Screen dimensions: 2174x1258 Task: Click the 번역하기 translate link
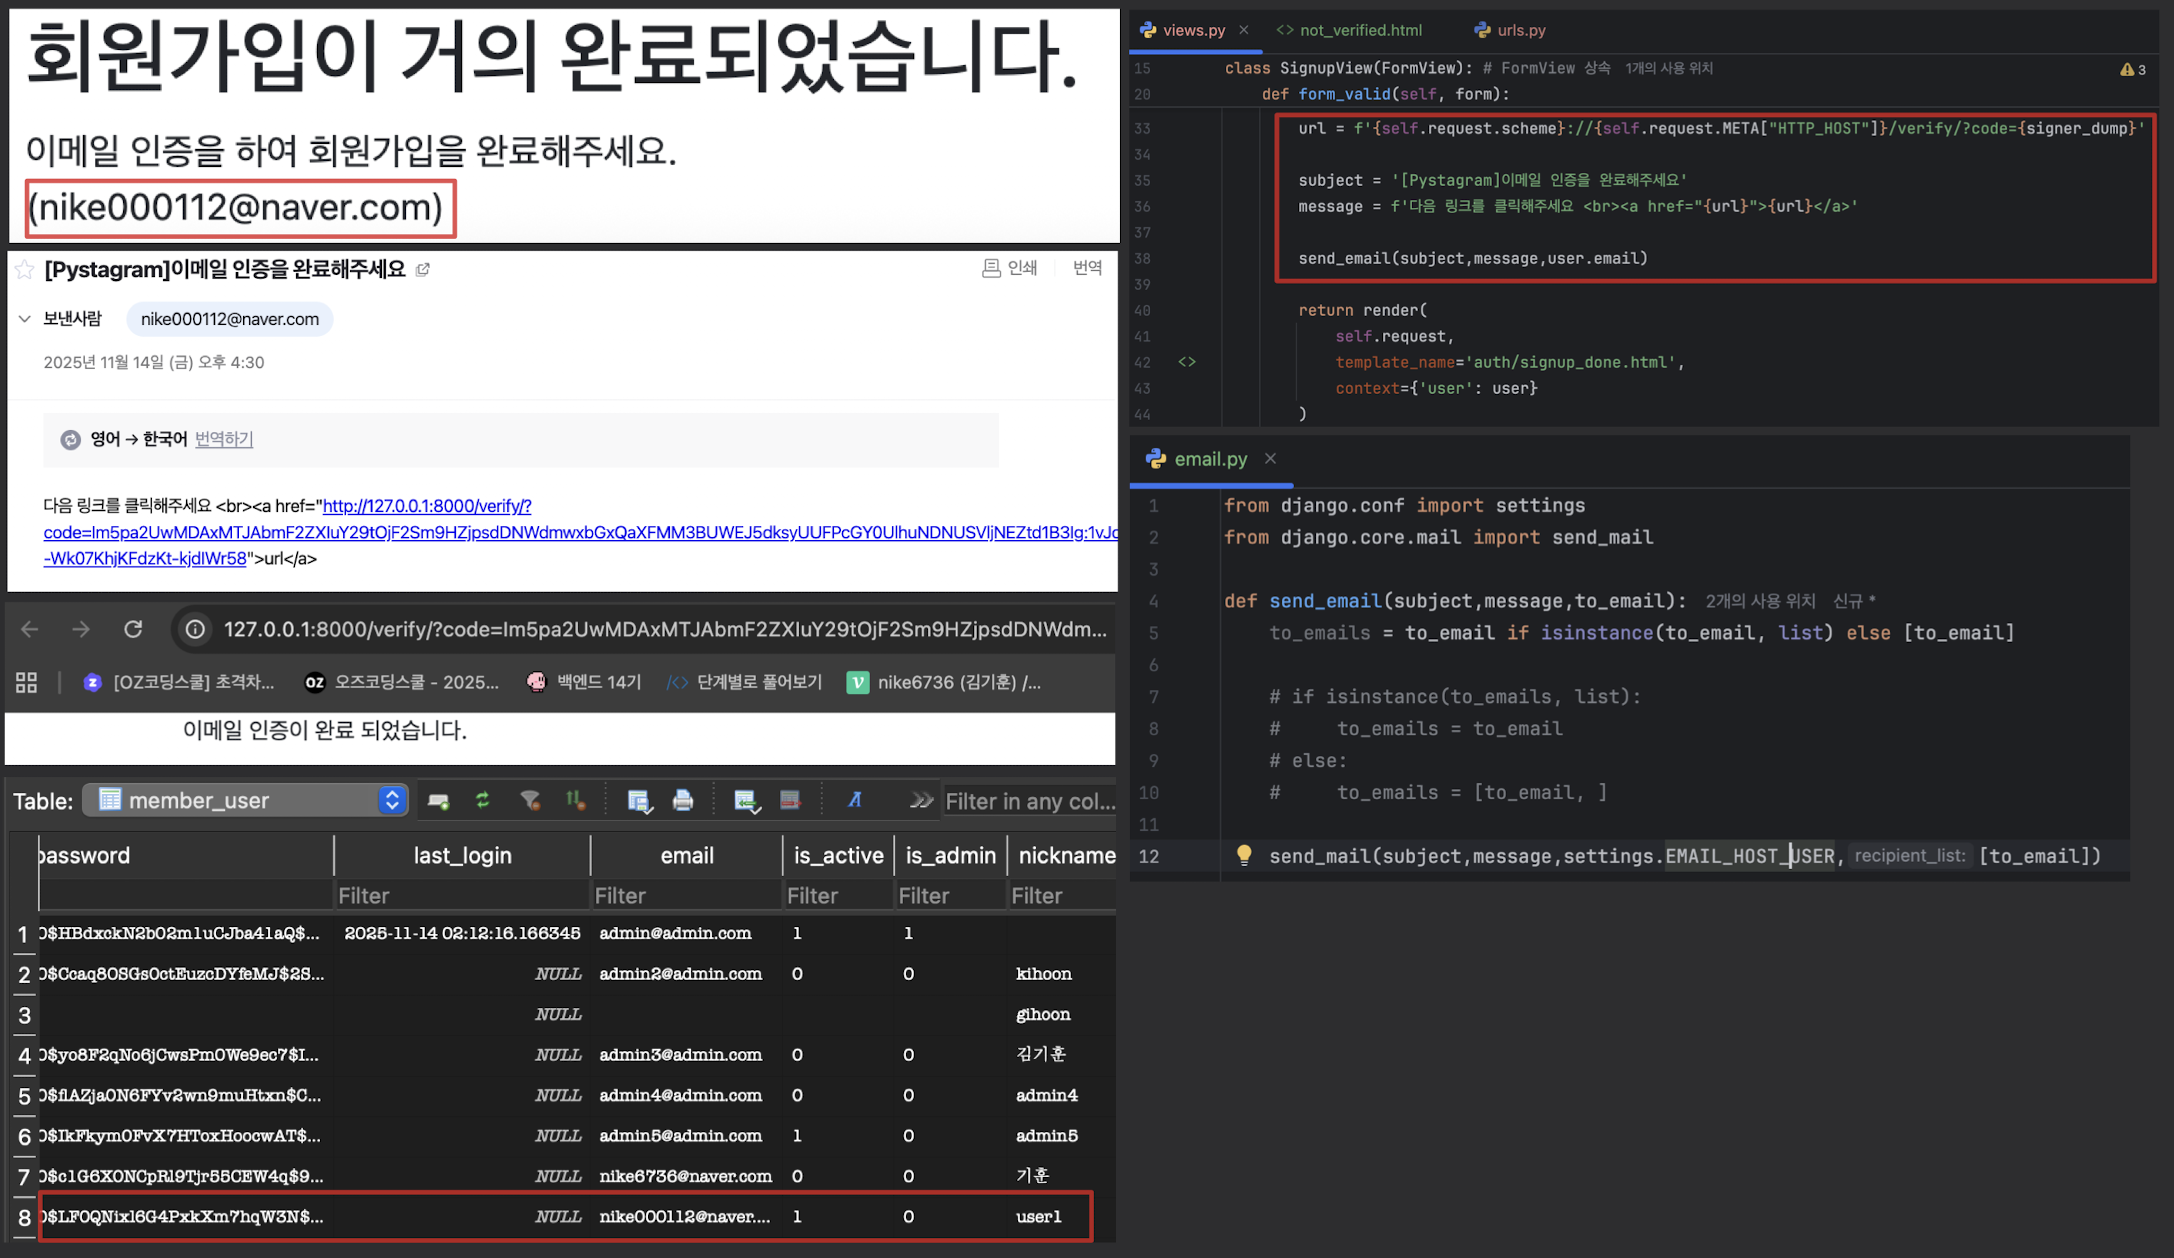(224, 439)
